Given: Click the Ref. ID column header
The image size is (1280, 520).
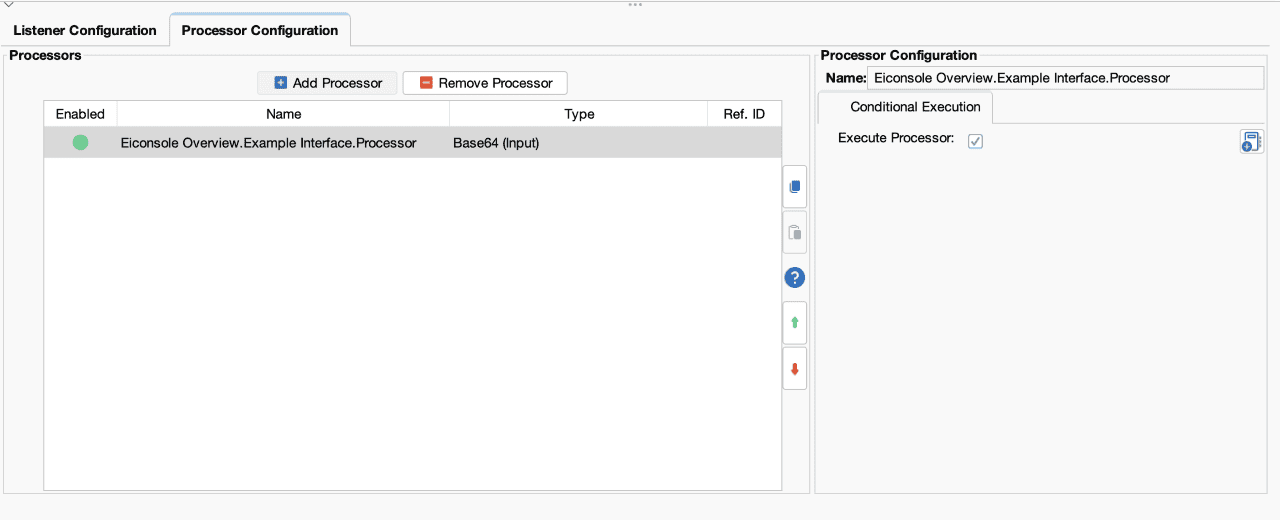Looking at the screenshot, I should pyautogui.click(x=744, y=114).
